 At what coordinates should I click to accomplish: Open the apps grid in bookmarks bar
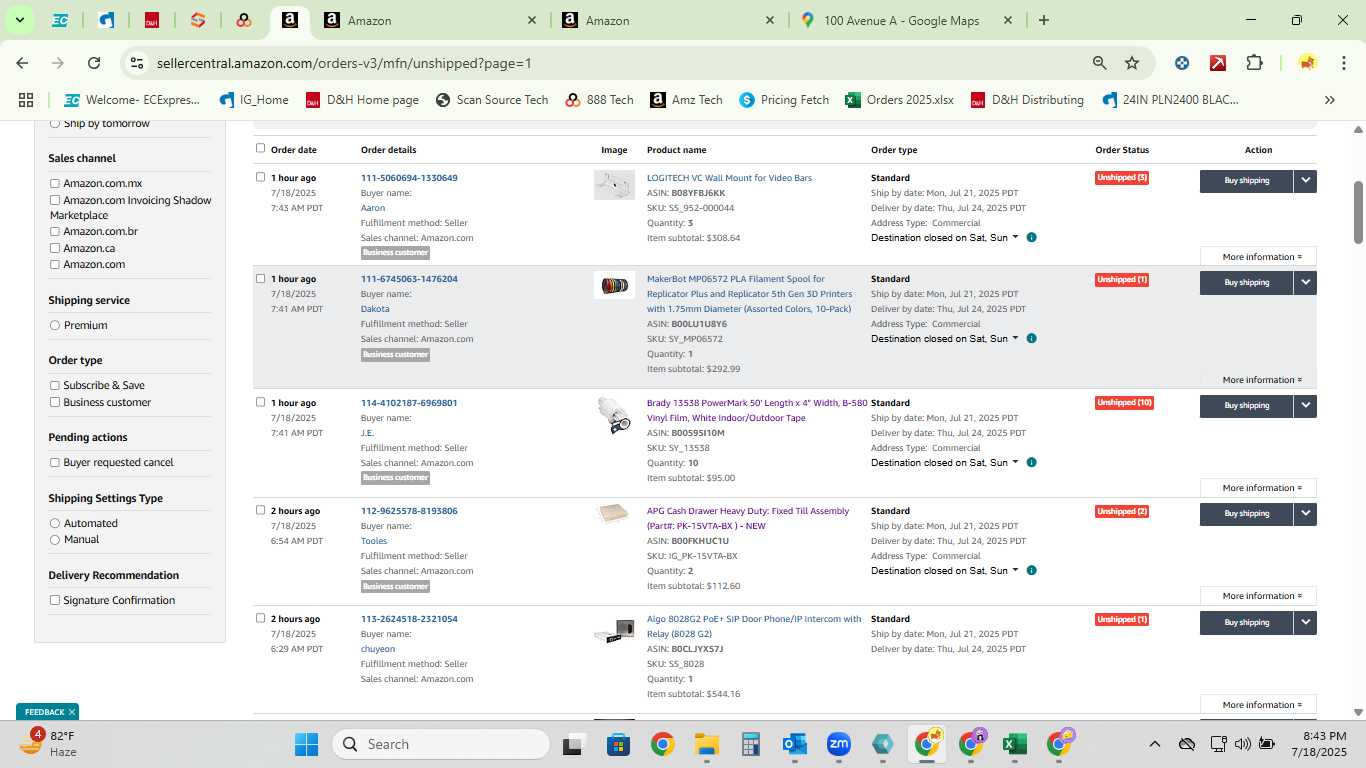coord(26,100)
